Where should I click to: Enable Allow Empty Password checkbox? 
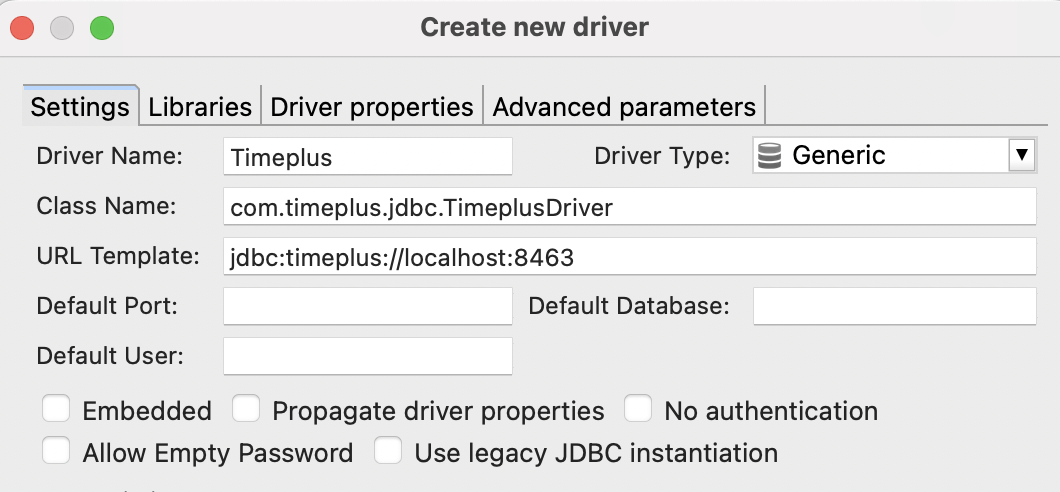56,451
